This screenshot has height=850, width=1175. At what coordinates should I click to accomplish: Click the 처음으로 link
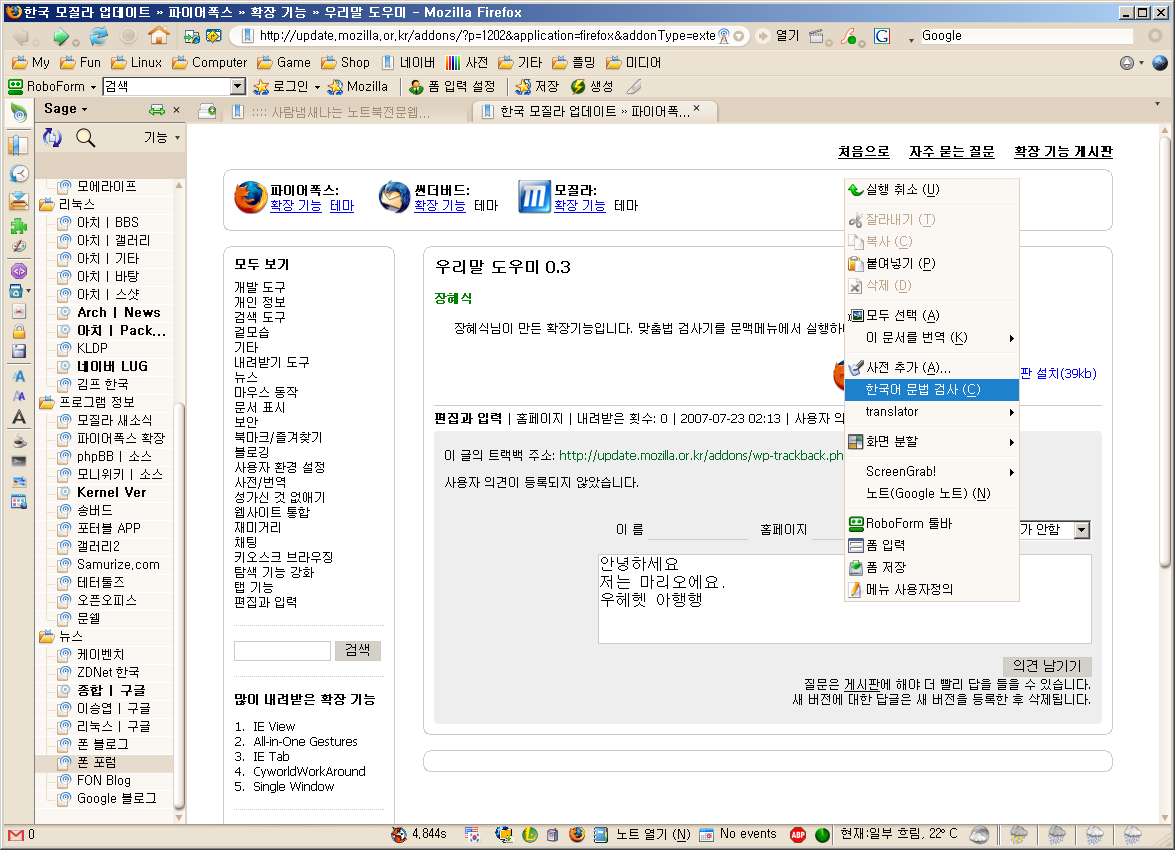coord(863,151)
